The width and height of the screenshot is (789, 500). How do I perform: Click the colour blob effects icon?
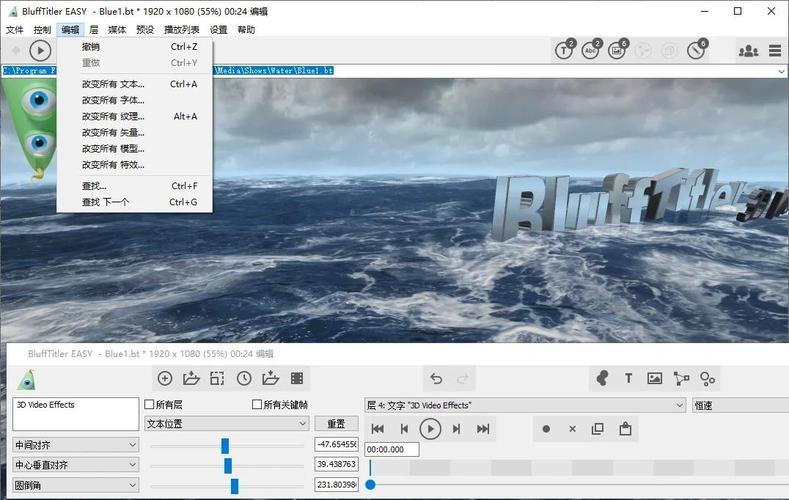[x=602, y=378]
